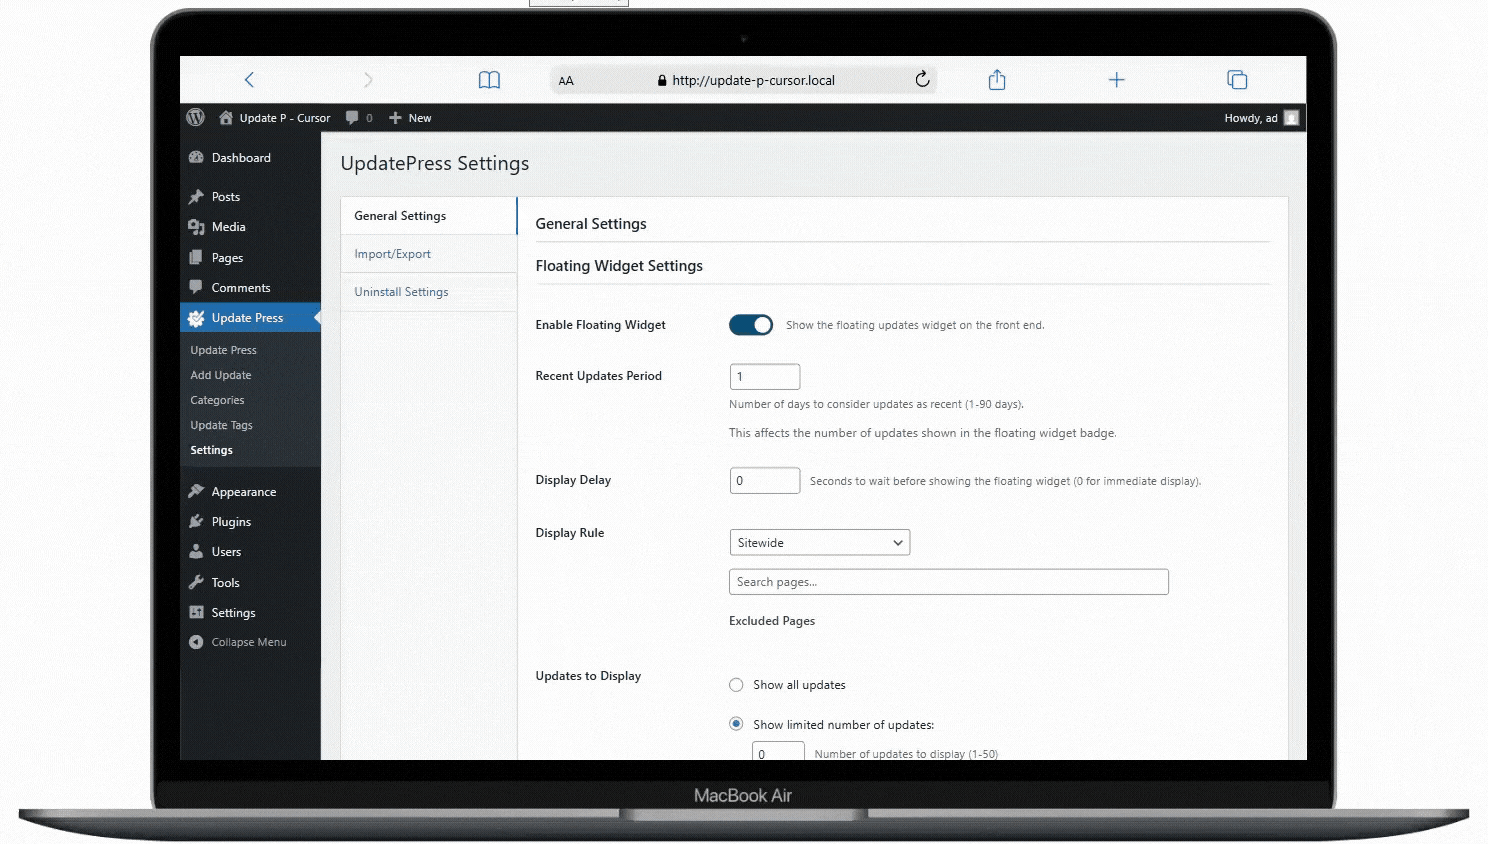
Task: Open the comments bubble icon in admin bar
Action: click(352, 118)
